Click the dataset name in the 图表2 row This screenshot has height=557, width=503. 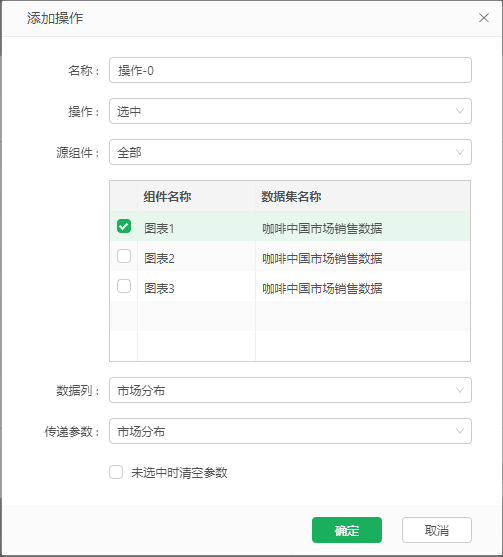[x=323, y=258]
